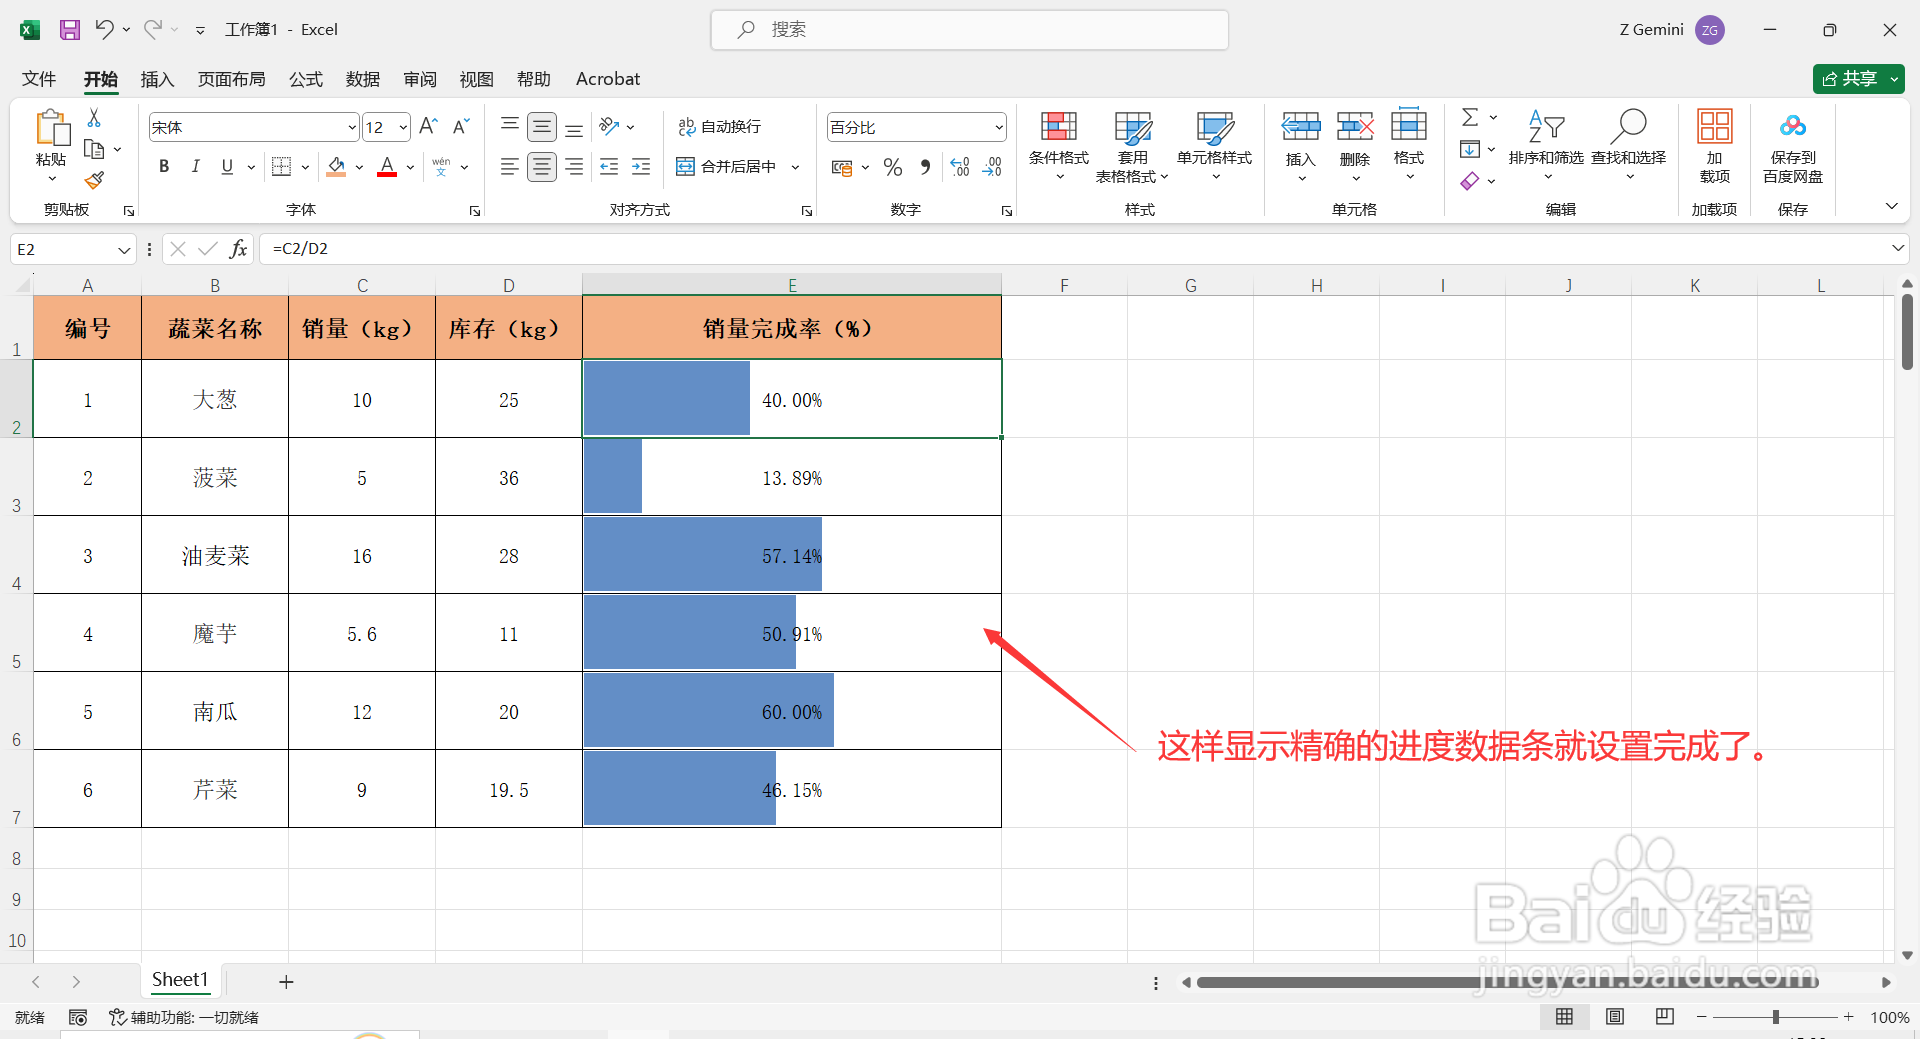
Task: Toggle center horizontal alignment
Action: pyautogui.click(x=542, y=167)
